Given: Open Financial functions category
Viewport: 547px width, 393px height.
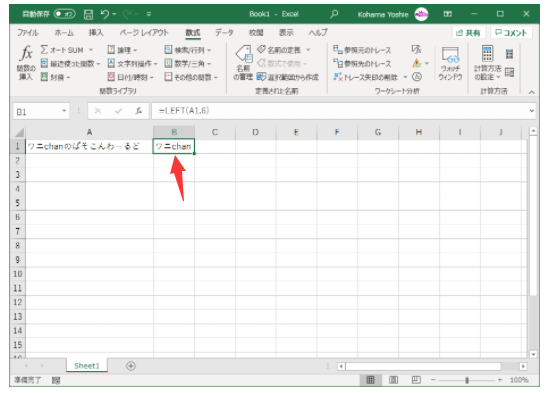Looking at the screenshot, I should pos(55,77).
